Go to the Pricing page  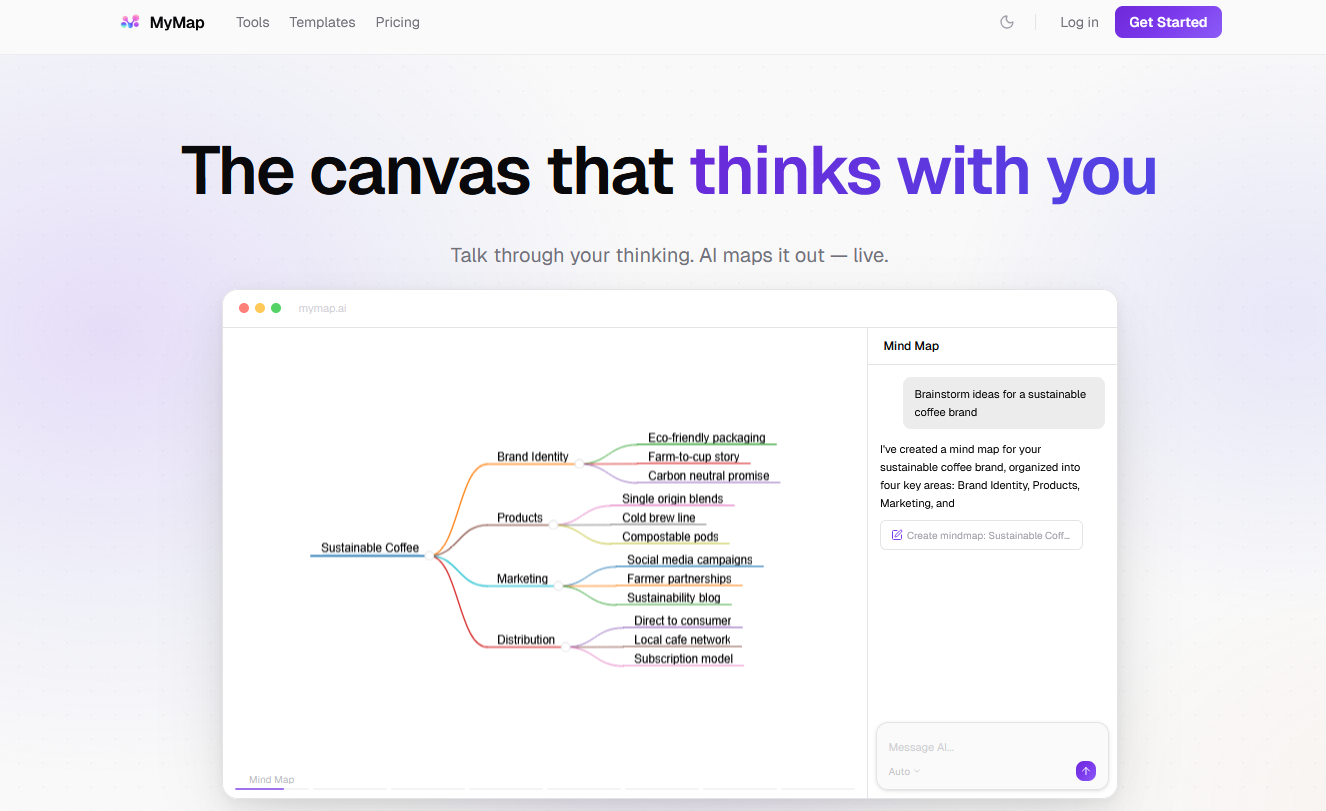[398, 22]
